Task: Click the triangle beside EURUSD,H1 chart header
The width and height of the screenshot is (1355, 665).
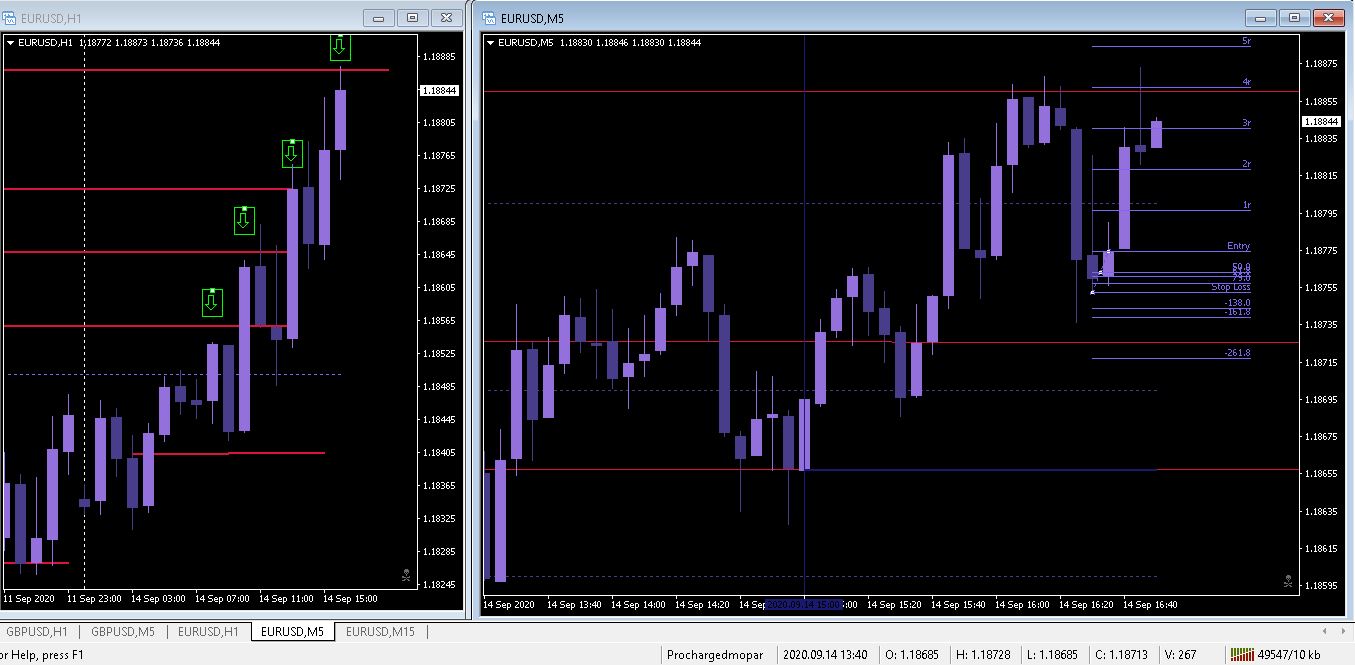Action: pos(12,43)
